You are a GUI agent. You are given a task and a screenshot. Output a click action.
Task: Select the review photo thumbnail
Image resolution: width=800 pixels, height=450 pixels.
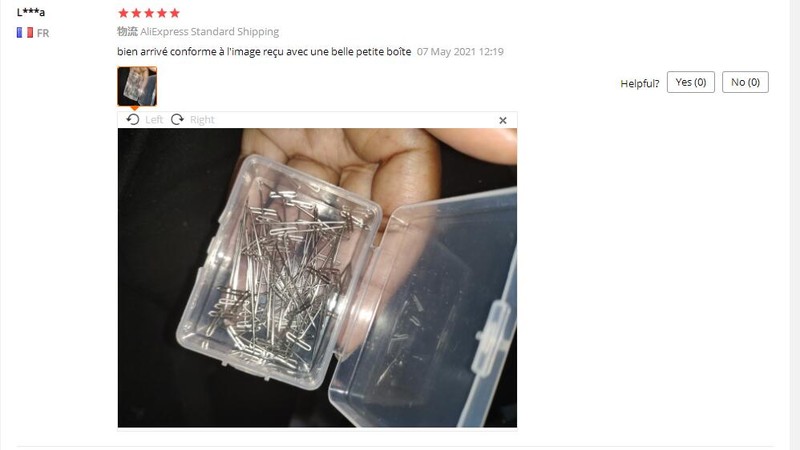[x=137, y=86]
